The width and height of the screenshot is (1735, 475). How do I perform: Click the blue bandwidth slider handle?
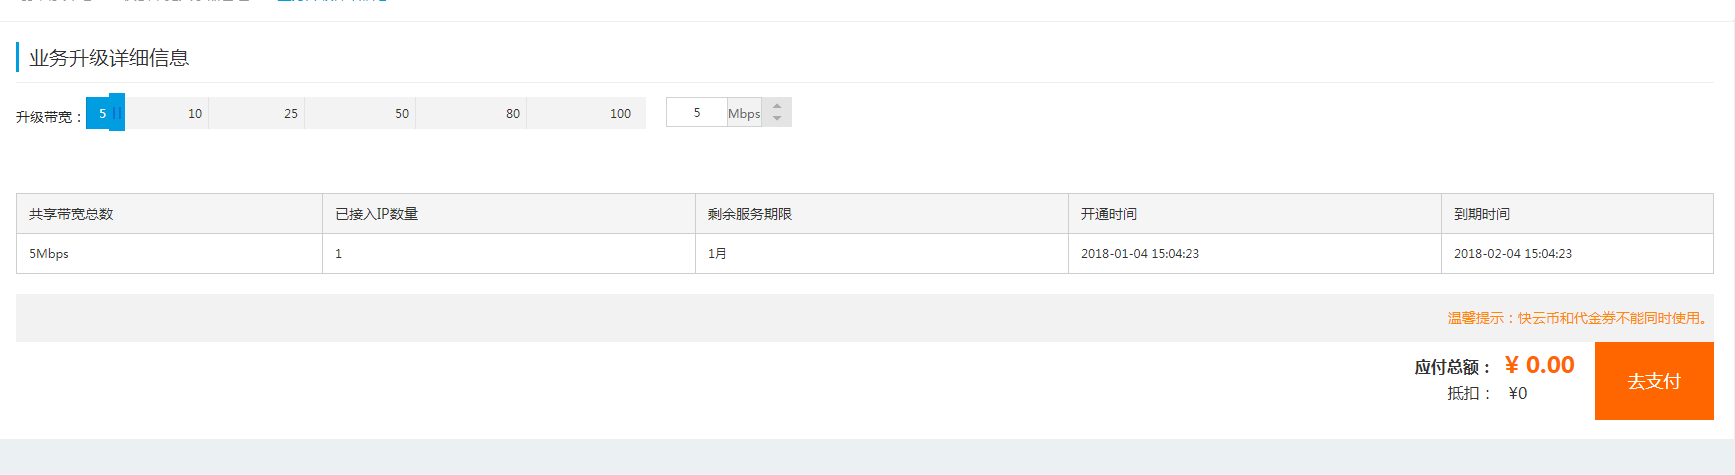117,113
